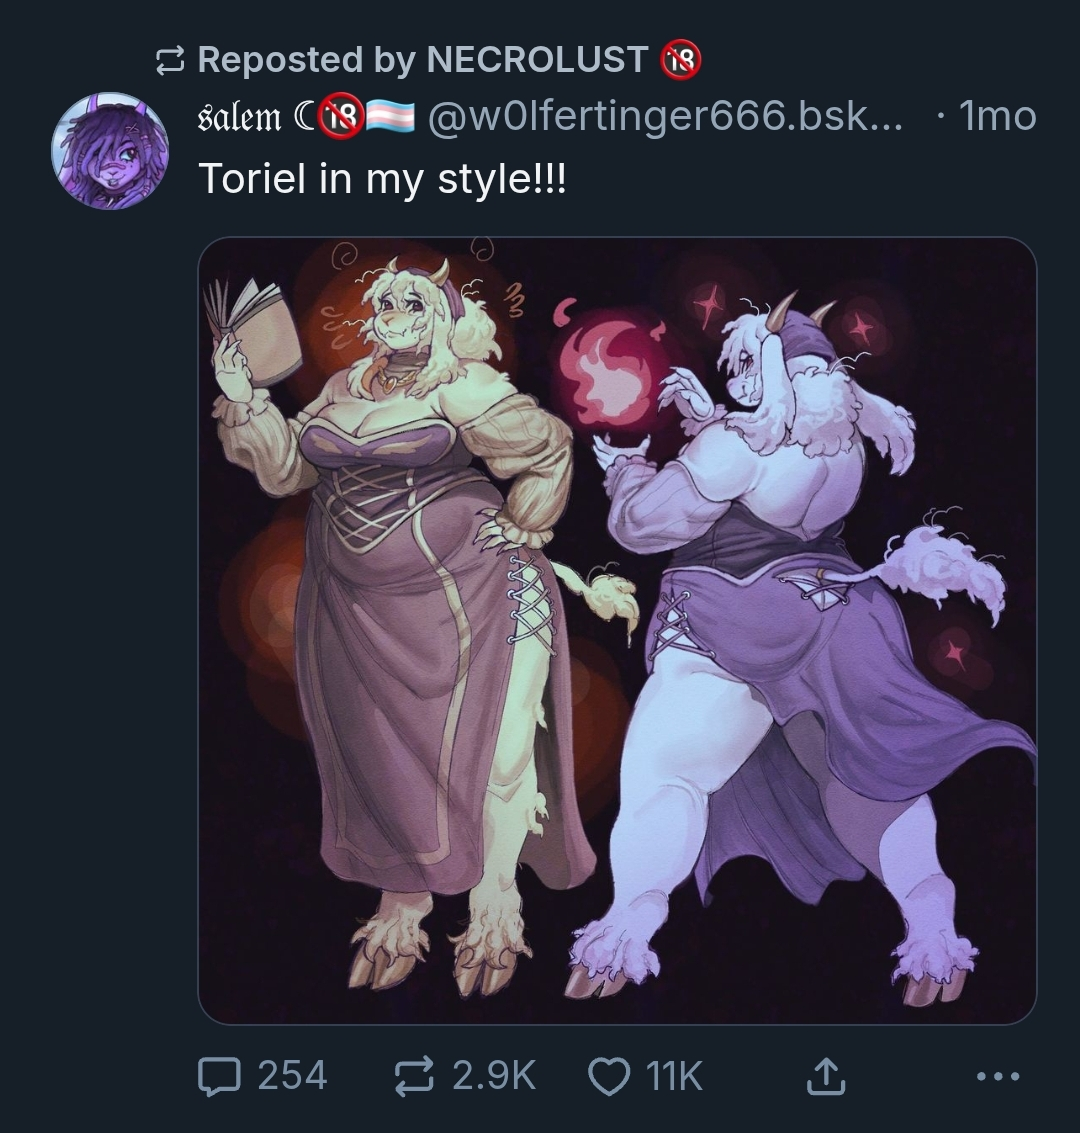
Task: Like the post with heart icon
Action: (x=610, y=1076)
